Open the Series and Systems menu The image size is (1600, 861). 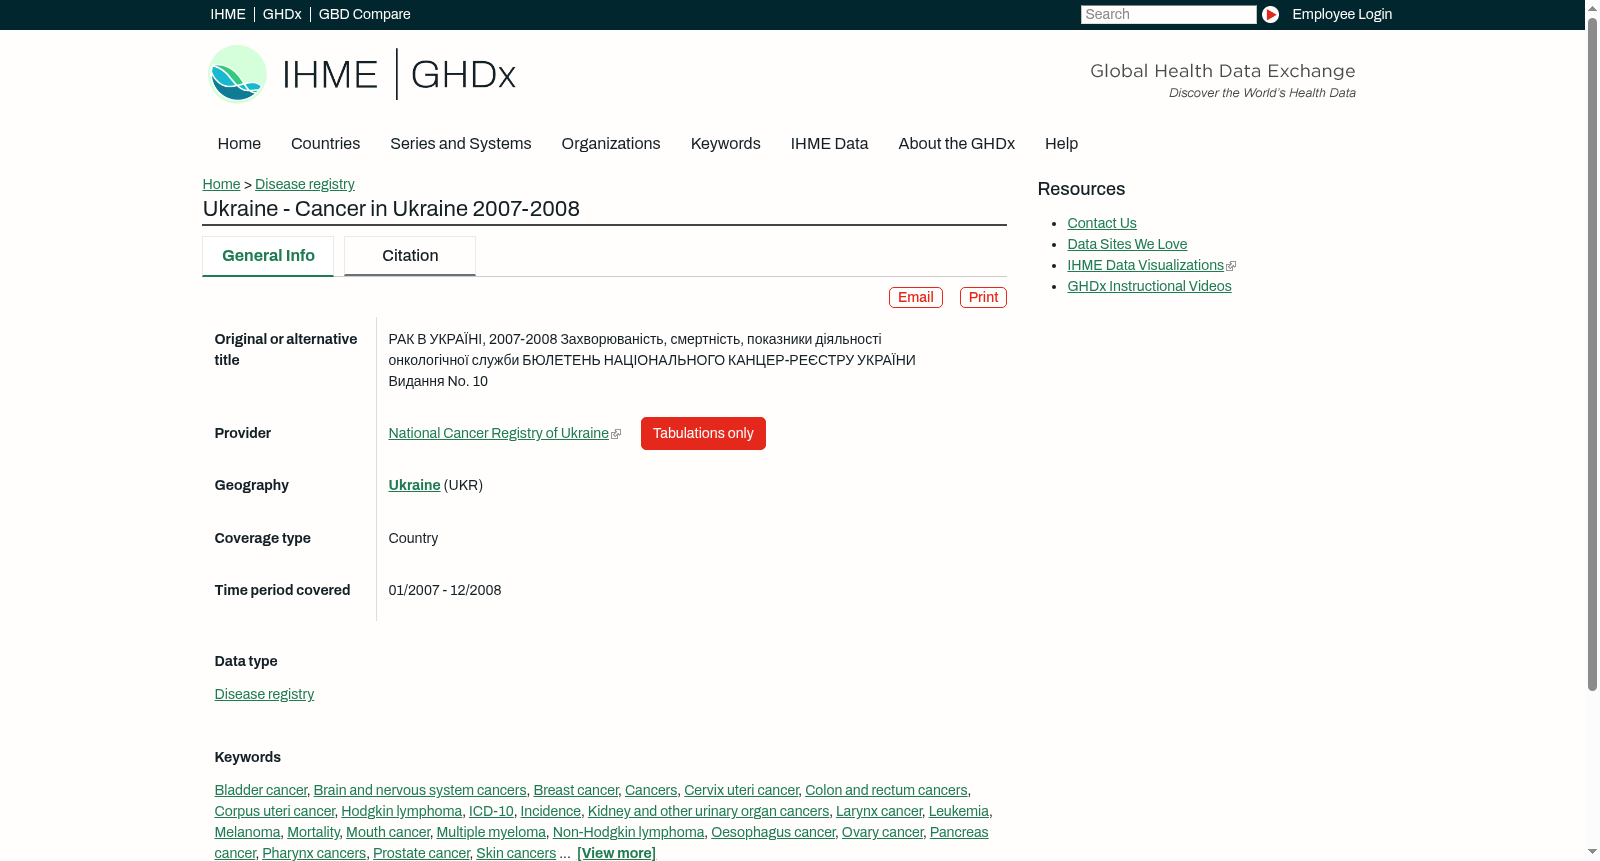(460, 144)
